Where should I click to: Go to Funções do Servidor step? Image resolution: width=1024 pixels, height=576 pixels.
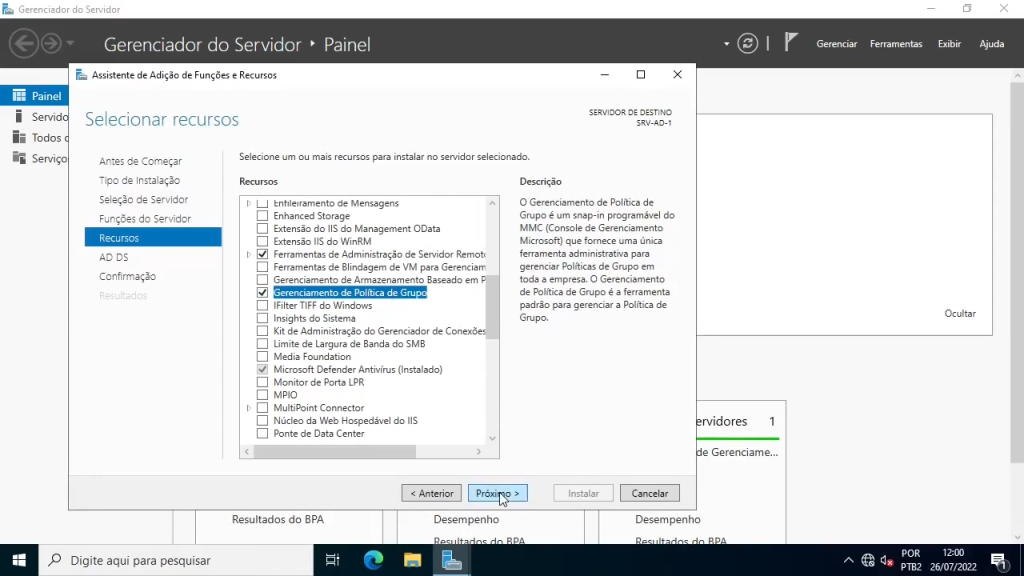pos(145,219)
